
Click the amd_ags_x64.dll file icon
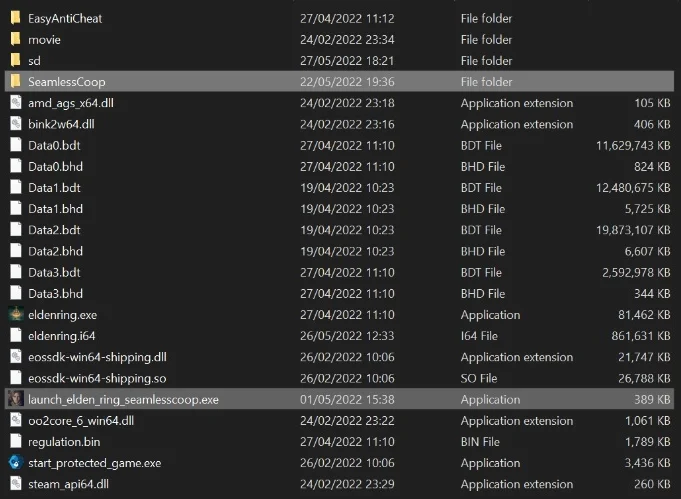coord(15,102)
